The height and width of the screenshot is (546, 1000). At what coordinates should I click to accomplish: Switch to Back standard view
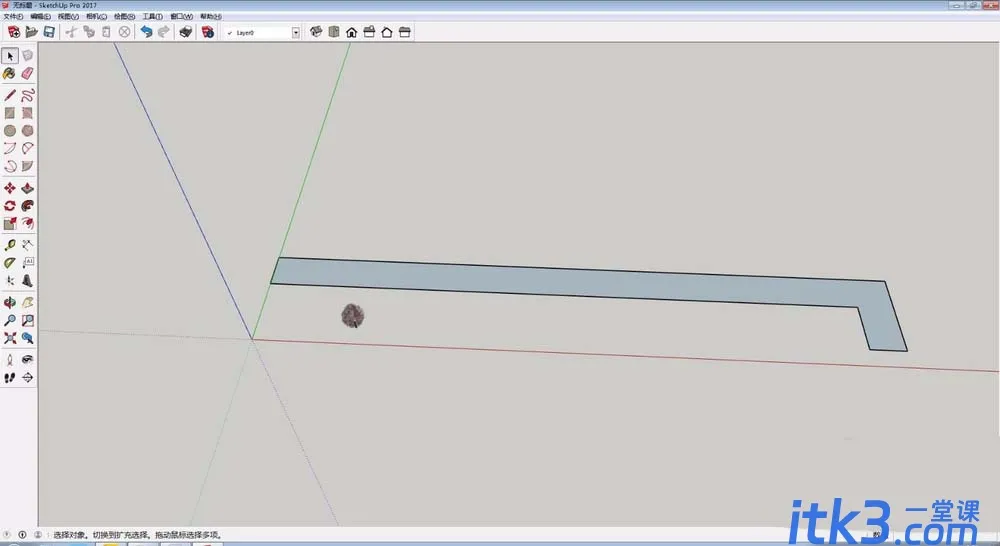(386, 32)
